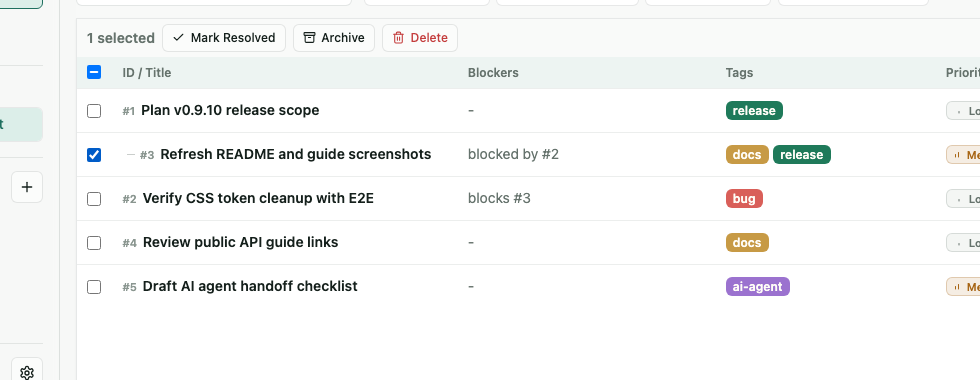The width and height of the screenshot is (980, 380).
Task: Click the priority badge on Draft AI agent row
Action: tap(963, 287)
